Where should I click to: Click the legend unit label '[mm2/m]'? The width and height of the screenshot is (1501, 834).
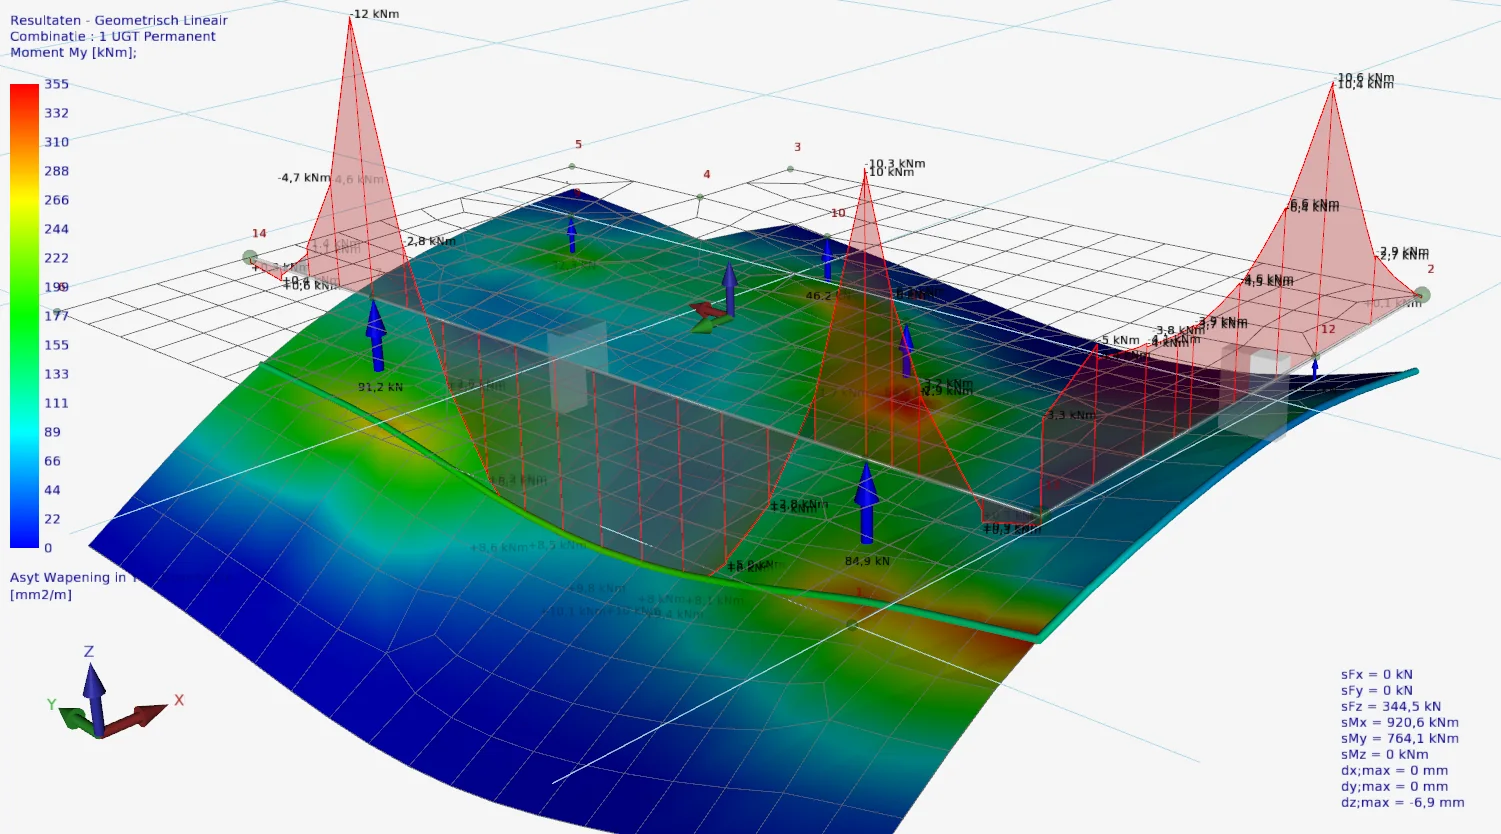pos(41,595)
